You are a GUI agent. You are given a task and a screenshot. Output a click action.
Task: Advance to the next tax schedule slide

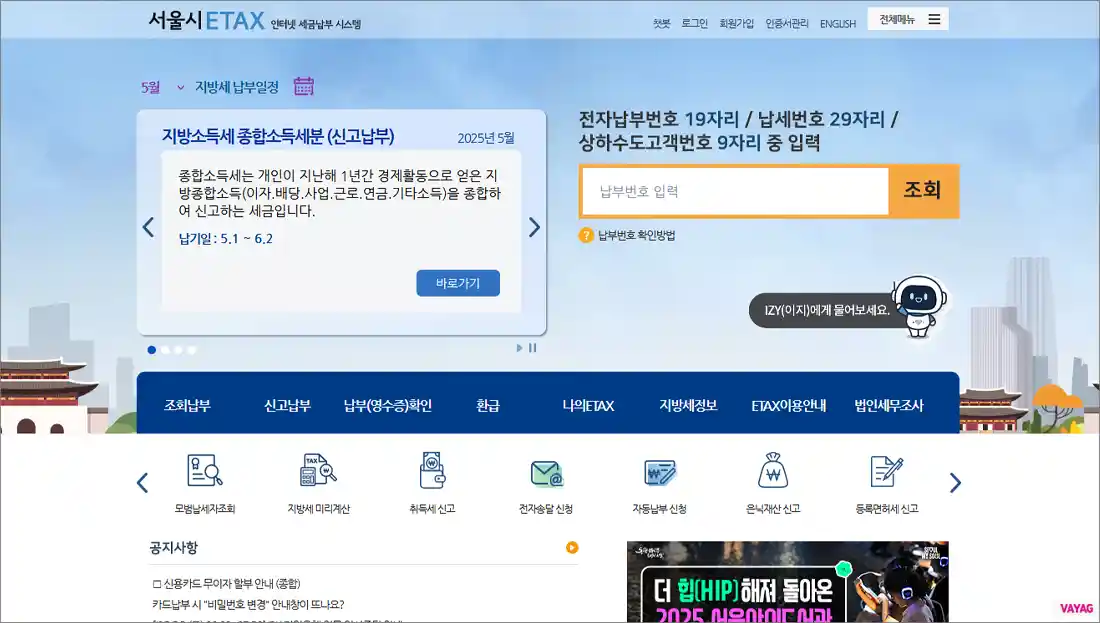(535, 227)
